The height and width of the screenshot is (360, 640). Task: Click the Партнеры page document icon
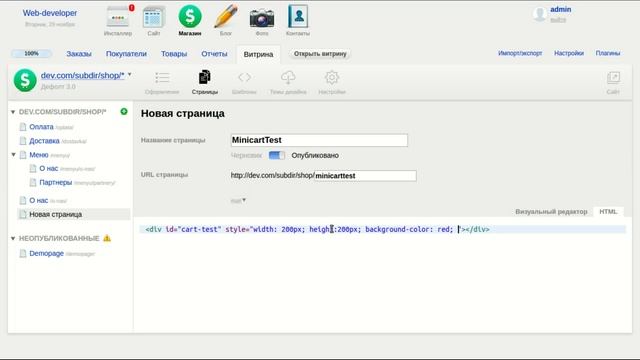click(x=33, y=182)
